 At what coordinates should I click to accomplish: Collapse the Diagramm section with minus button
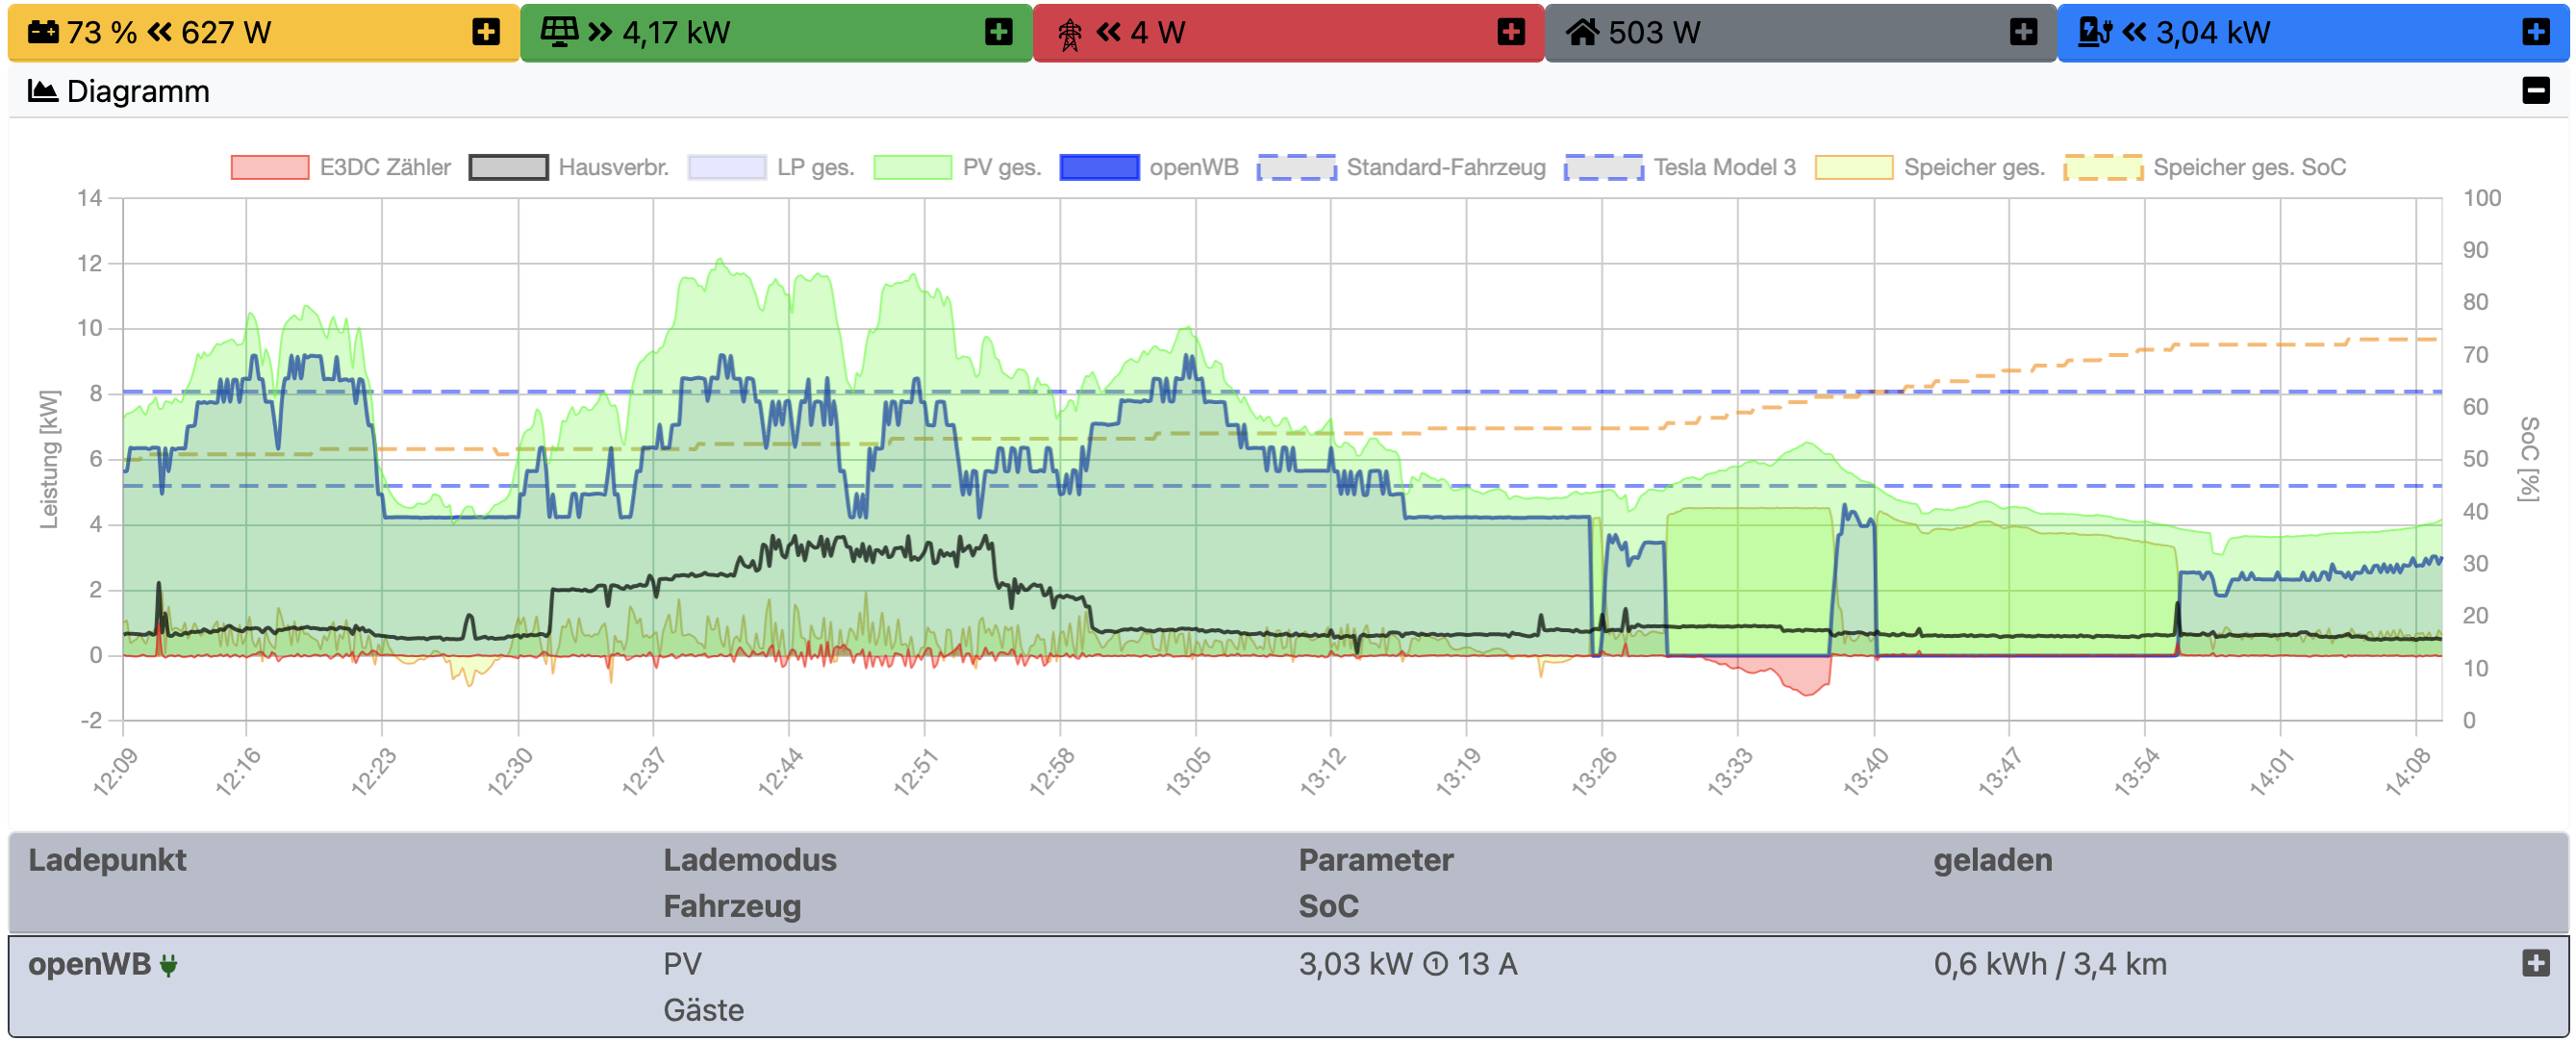[2535, 91]
